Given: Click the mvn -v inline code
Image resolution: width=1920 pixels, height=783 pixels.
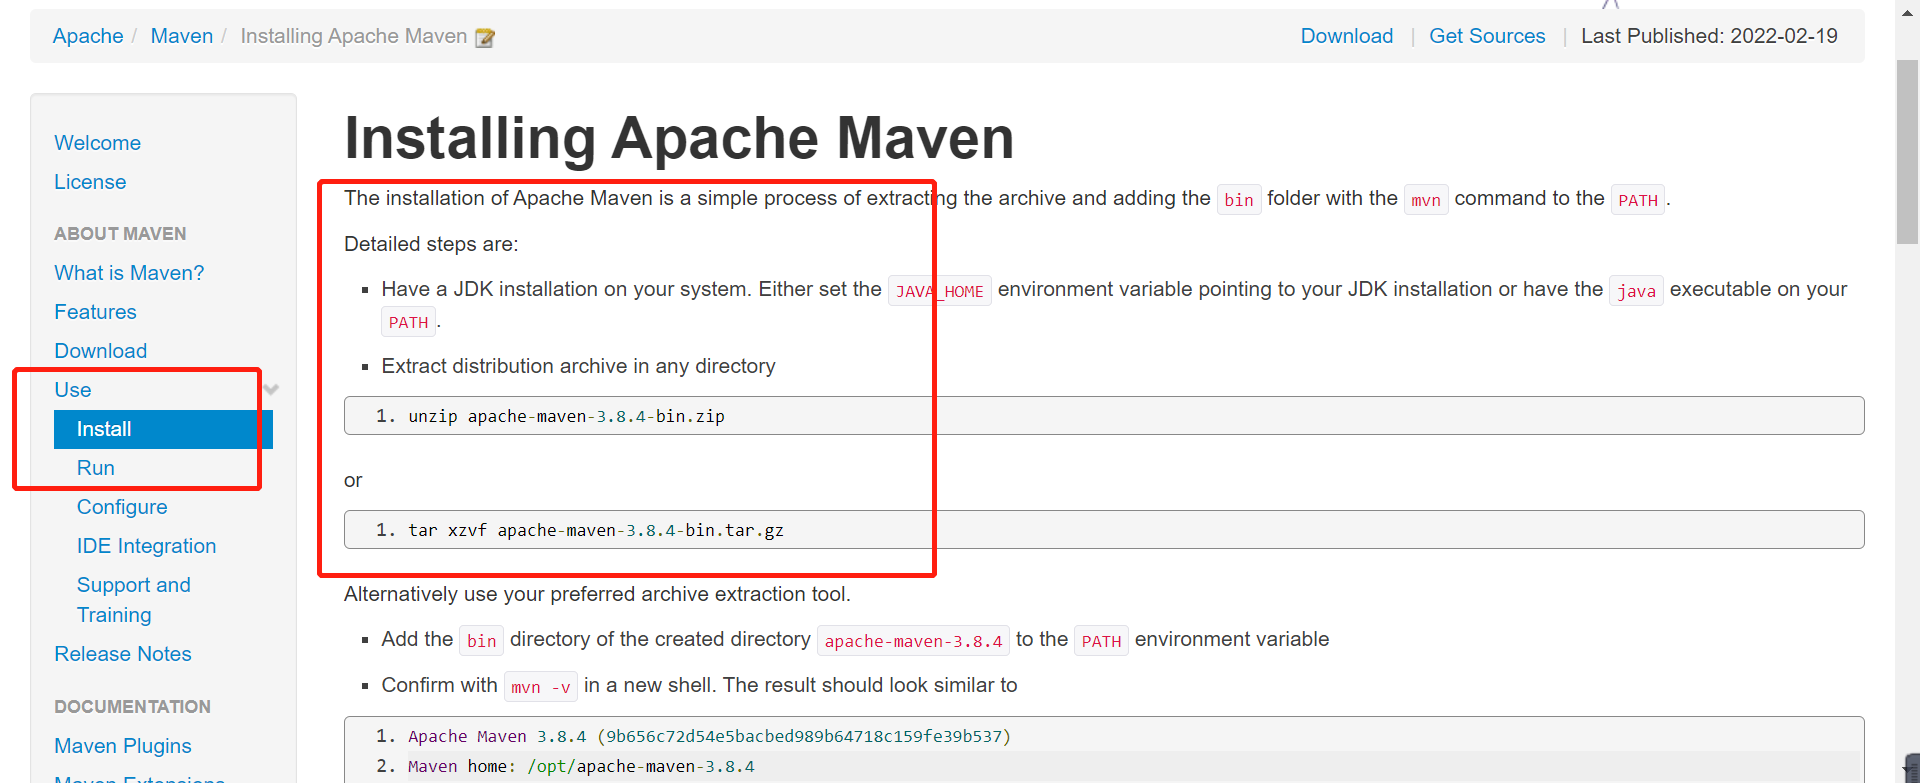Looking at the screenshot, I should (x=541, y=687).
